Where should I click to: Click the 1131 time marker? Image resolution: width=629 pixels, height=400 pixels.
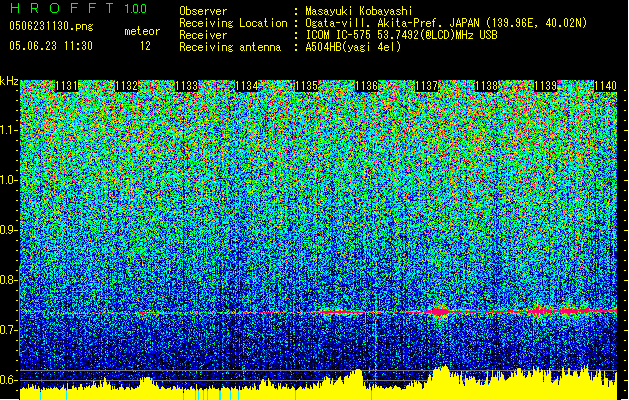pyautogui.click(x=66, y=86)
